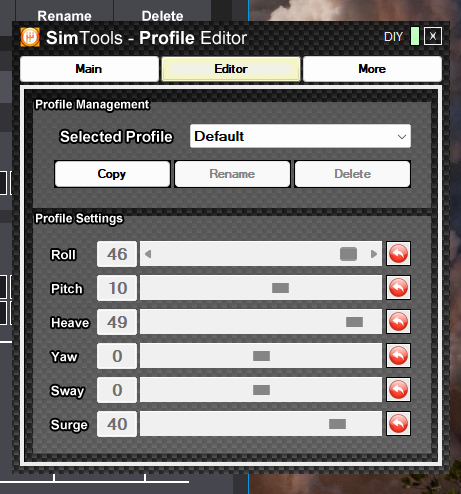Click the Surge value field showing 40
Screen dimensions: 461x494
click(117, 424)
